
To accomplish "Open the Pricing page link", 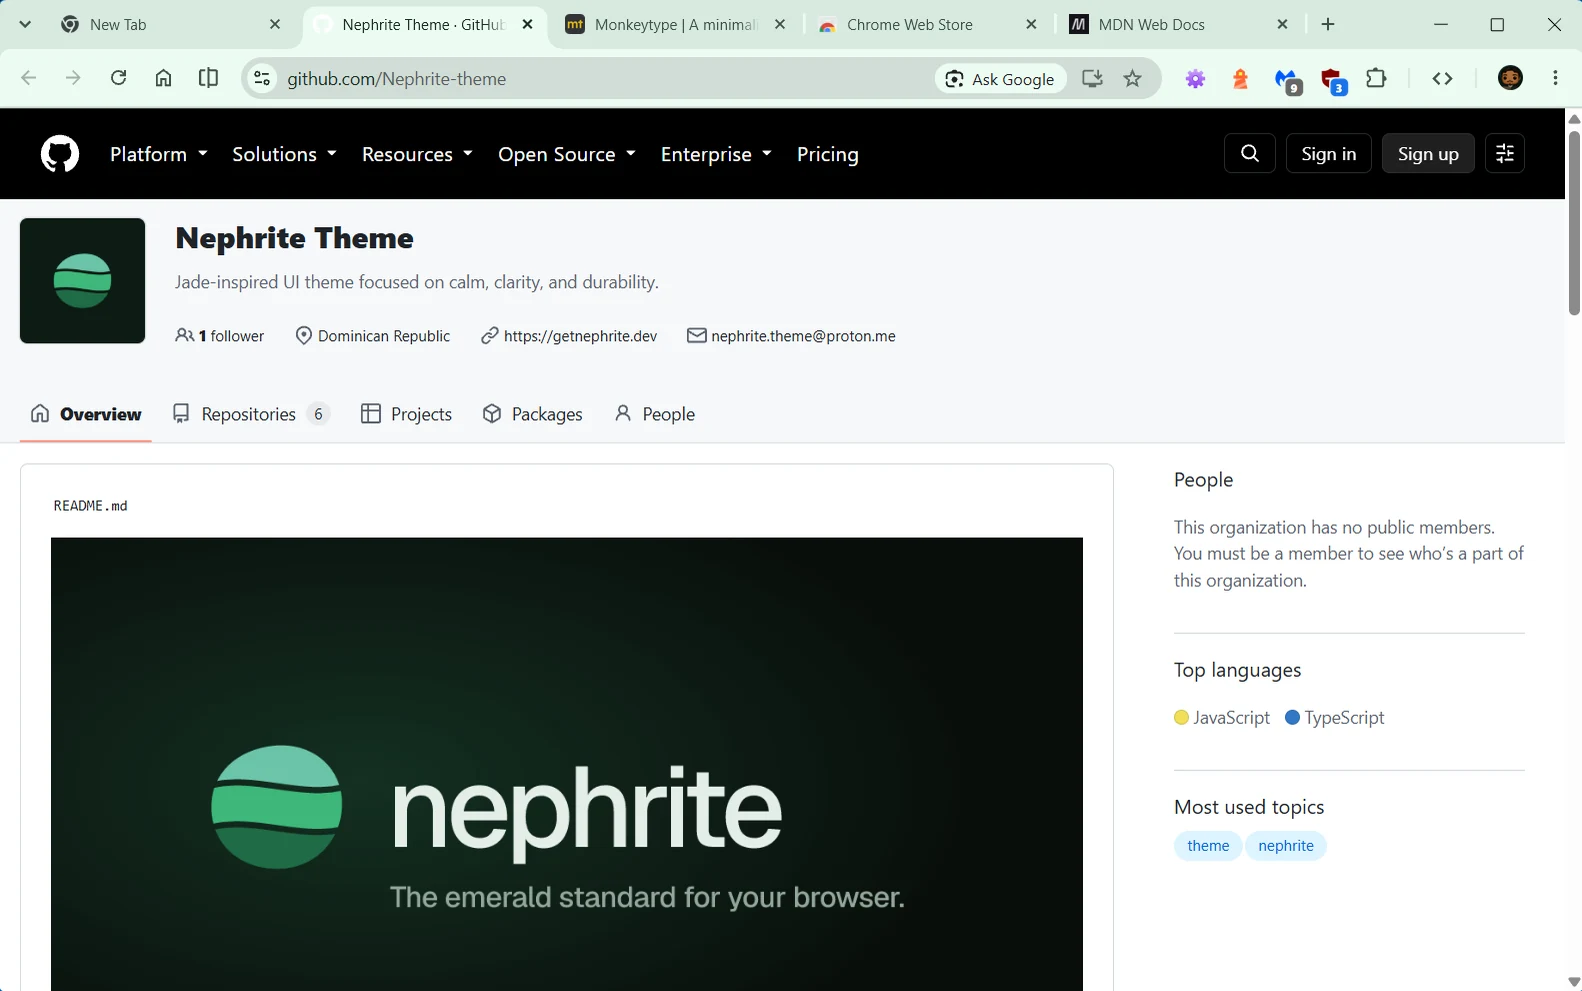I will click(x=828, y=154).
